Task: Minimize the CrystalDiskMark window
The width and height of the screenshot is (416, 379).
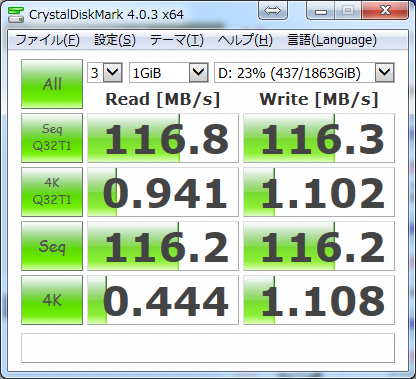Action: click(320, 12)
